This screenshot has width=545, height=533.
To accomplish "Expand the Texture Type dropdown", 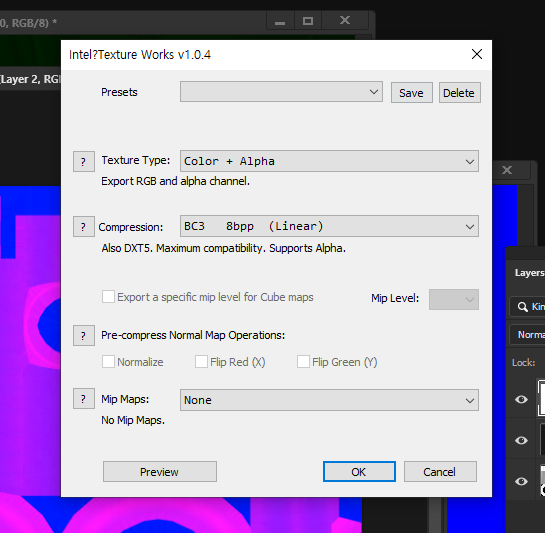I will pyautogui.click(x=329, y=161).
